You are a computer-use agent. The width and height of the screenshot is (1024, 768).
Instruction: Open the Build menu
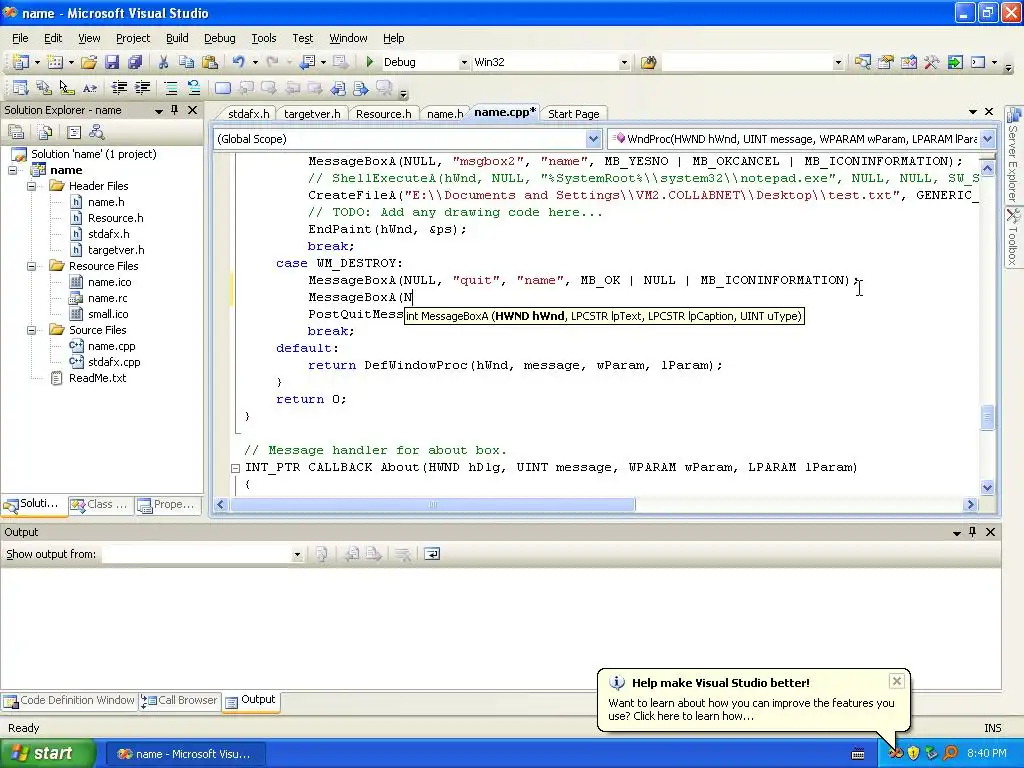point(177,38)
